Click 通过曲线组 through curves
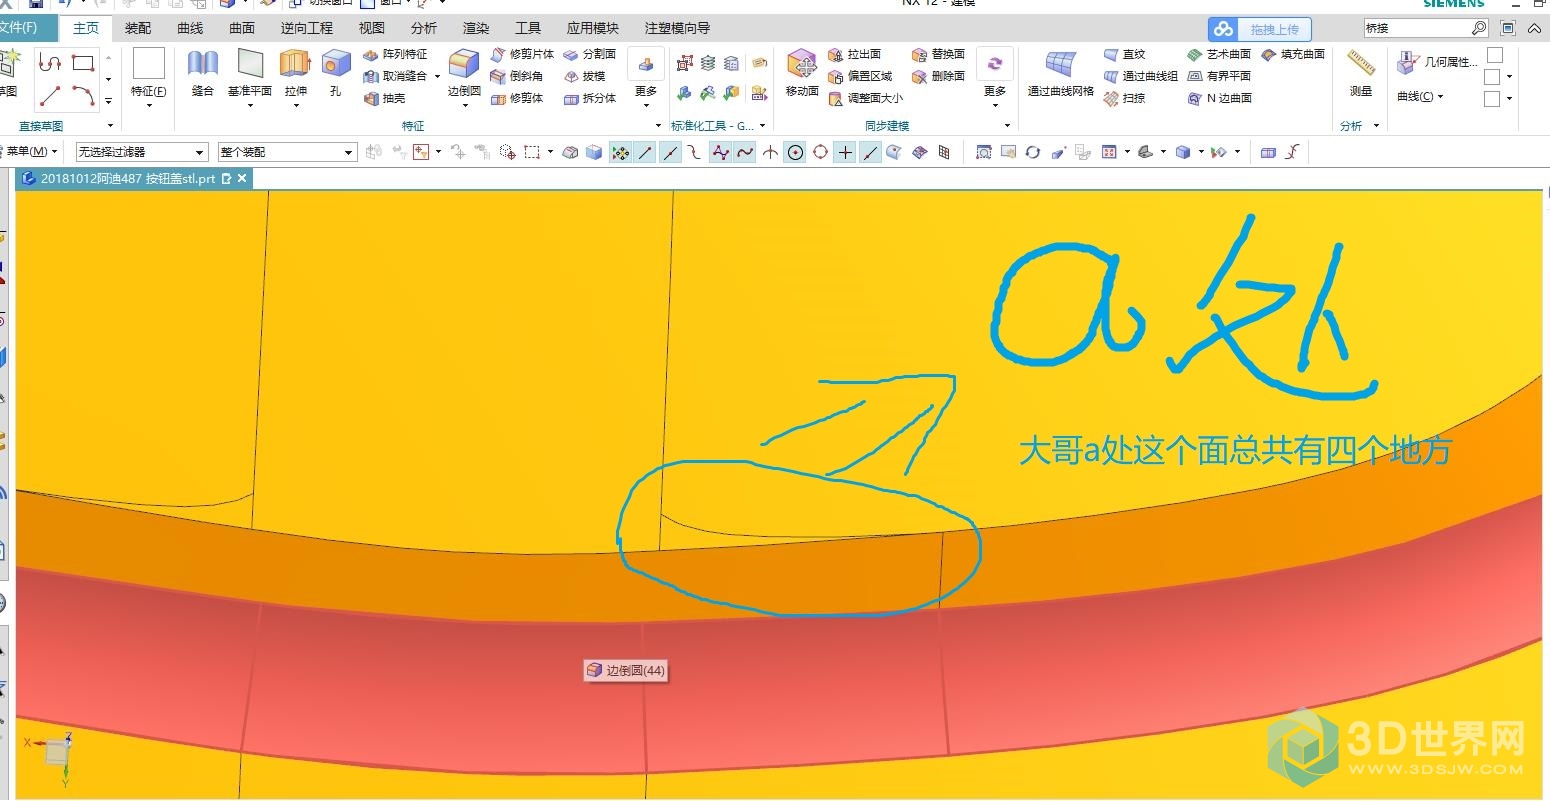The width and height of the screenshot is (1550, 801). pyautogui.click(x=1140, y=76)
